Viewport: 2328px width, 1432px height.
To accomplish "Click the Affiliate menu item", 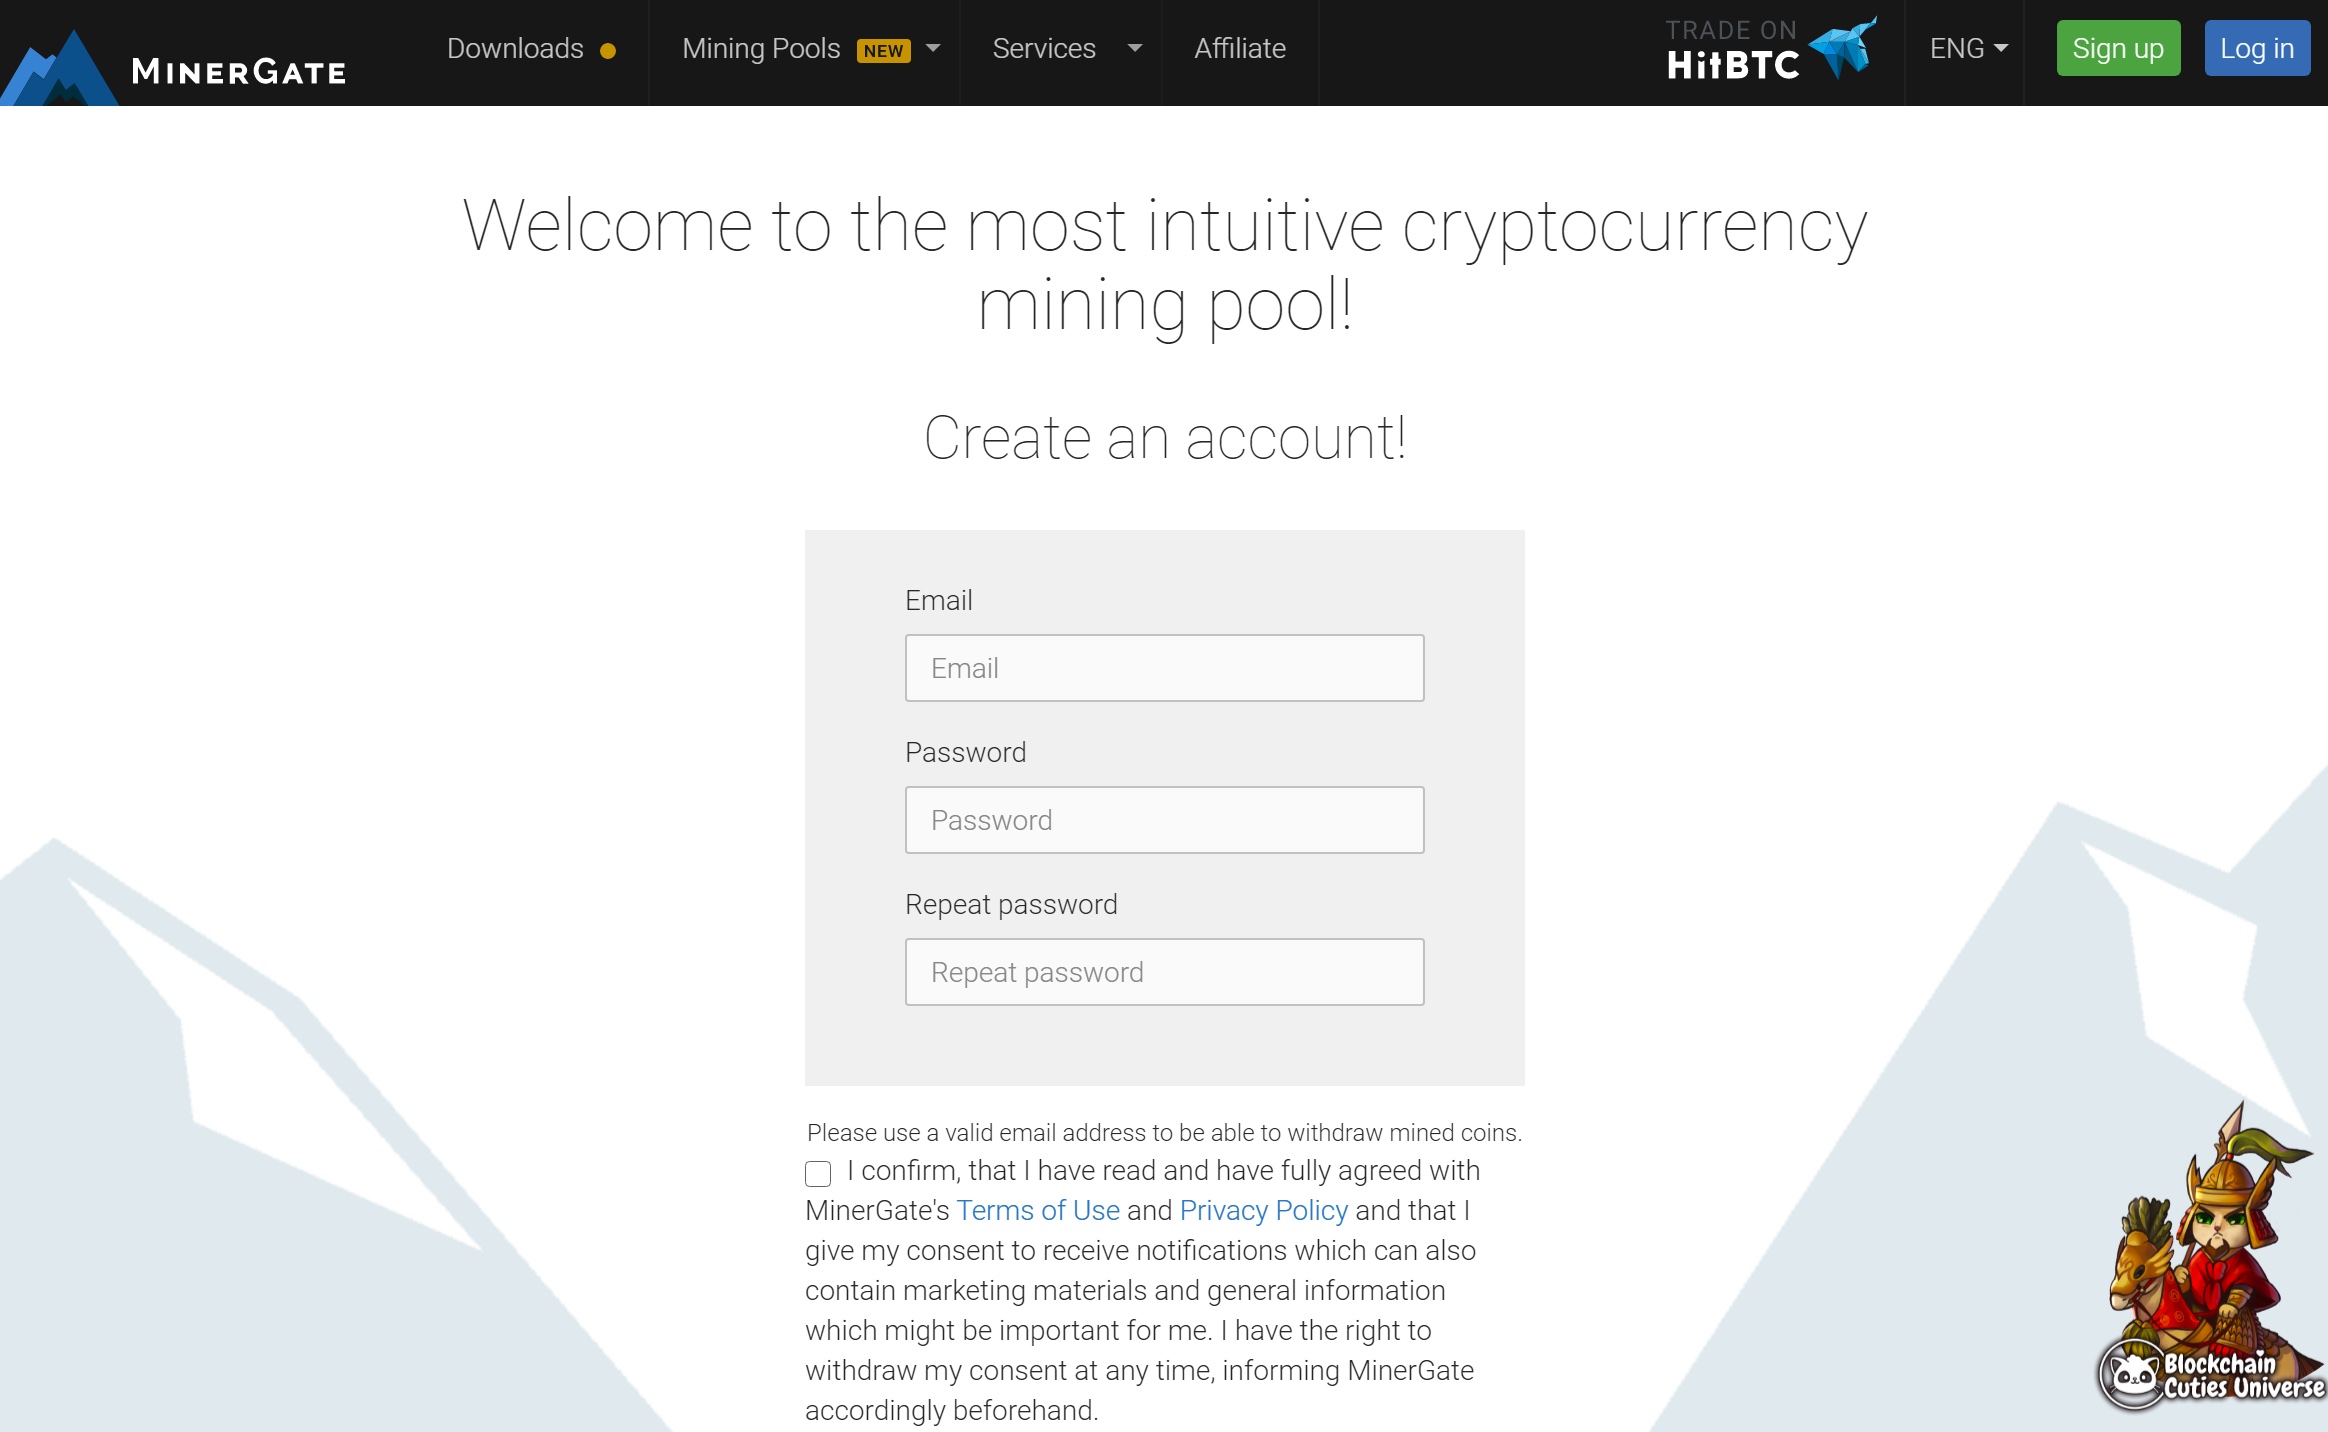I will (1239, 50).
